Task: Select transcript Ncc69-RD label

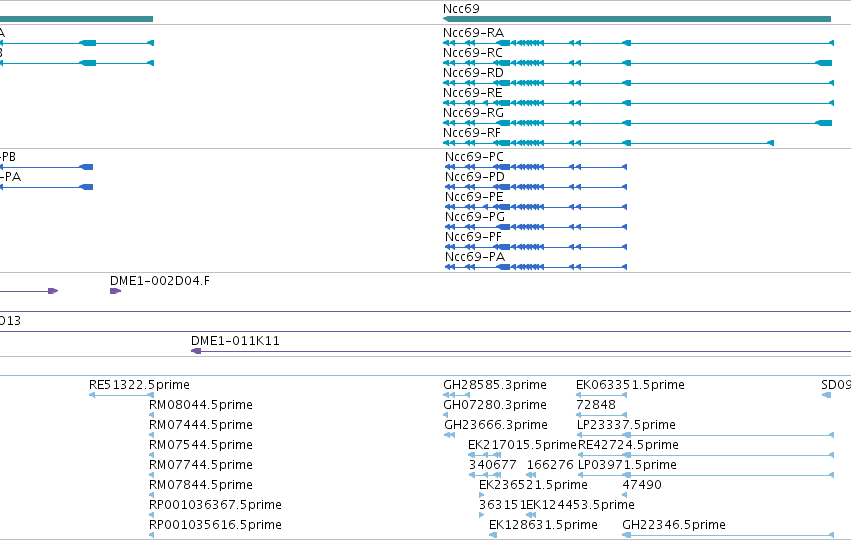Action: pyautogui.click(x=473, y=73)
